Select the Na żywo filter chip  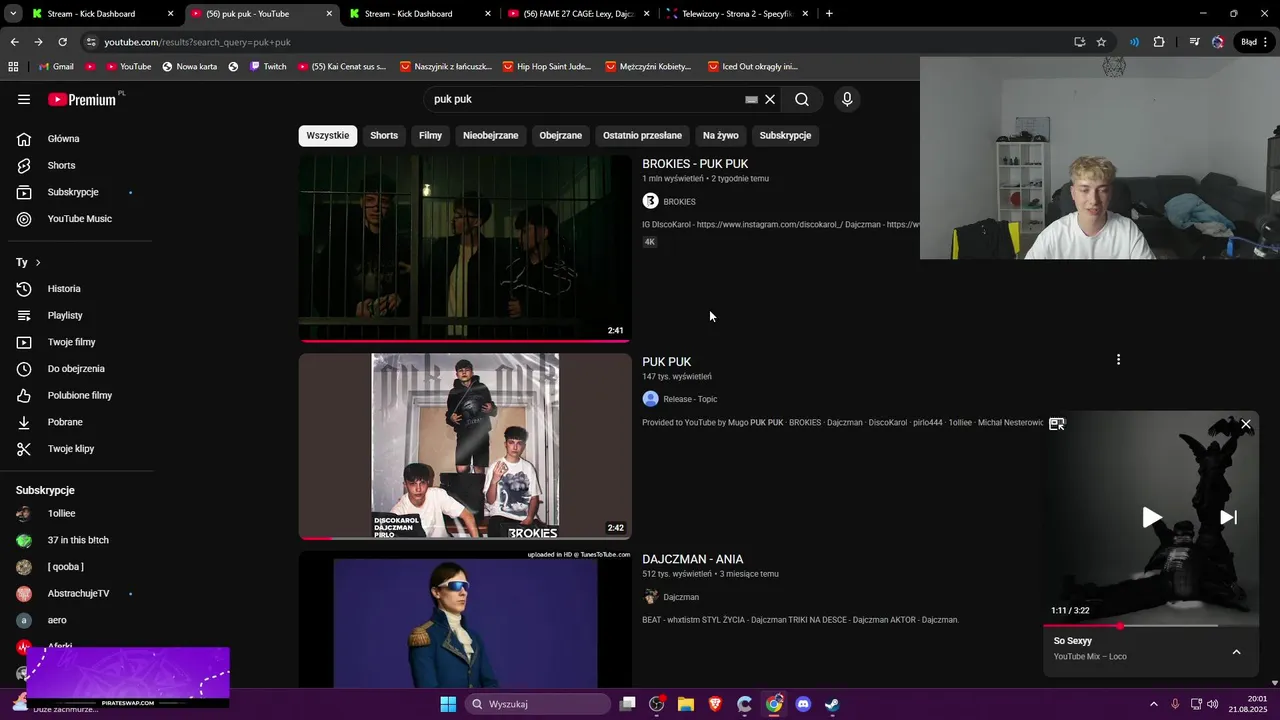[720, 136]
